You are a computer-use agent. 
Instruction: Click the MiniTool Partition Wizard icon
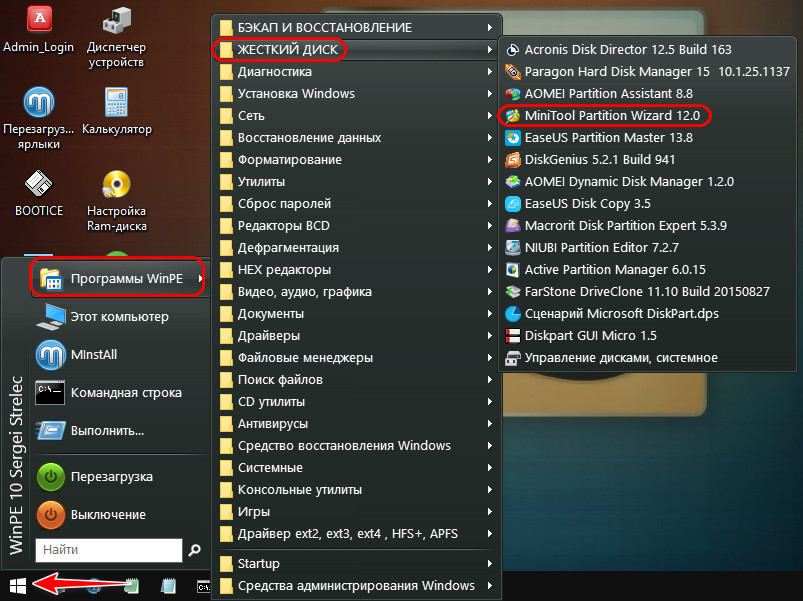[512, 116]
